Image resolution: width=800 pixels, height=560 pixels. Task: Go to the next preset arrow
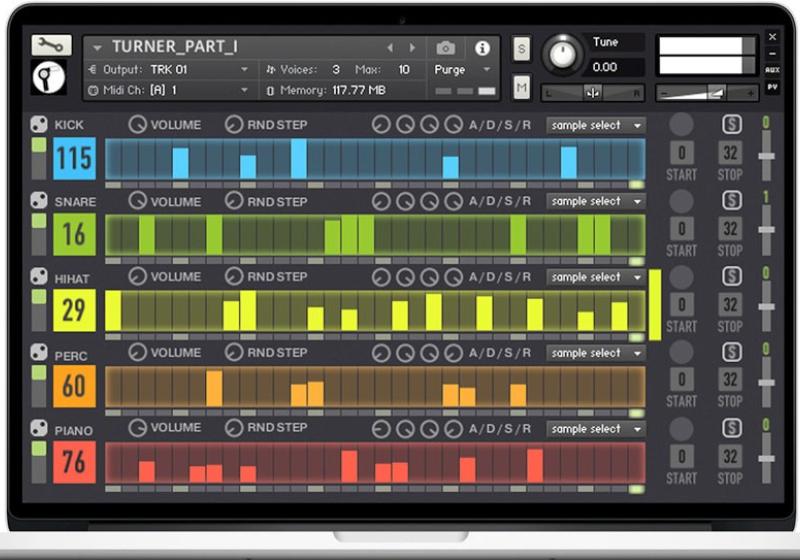point(413,48)
